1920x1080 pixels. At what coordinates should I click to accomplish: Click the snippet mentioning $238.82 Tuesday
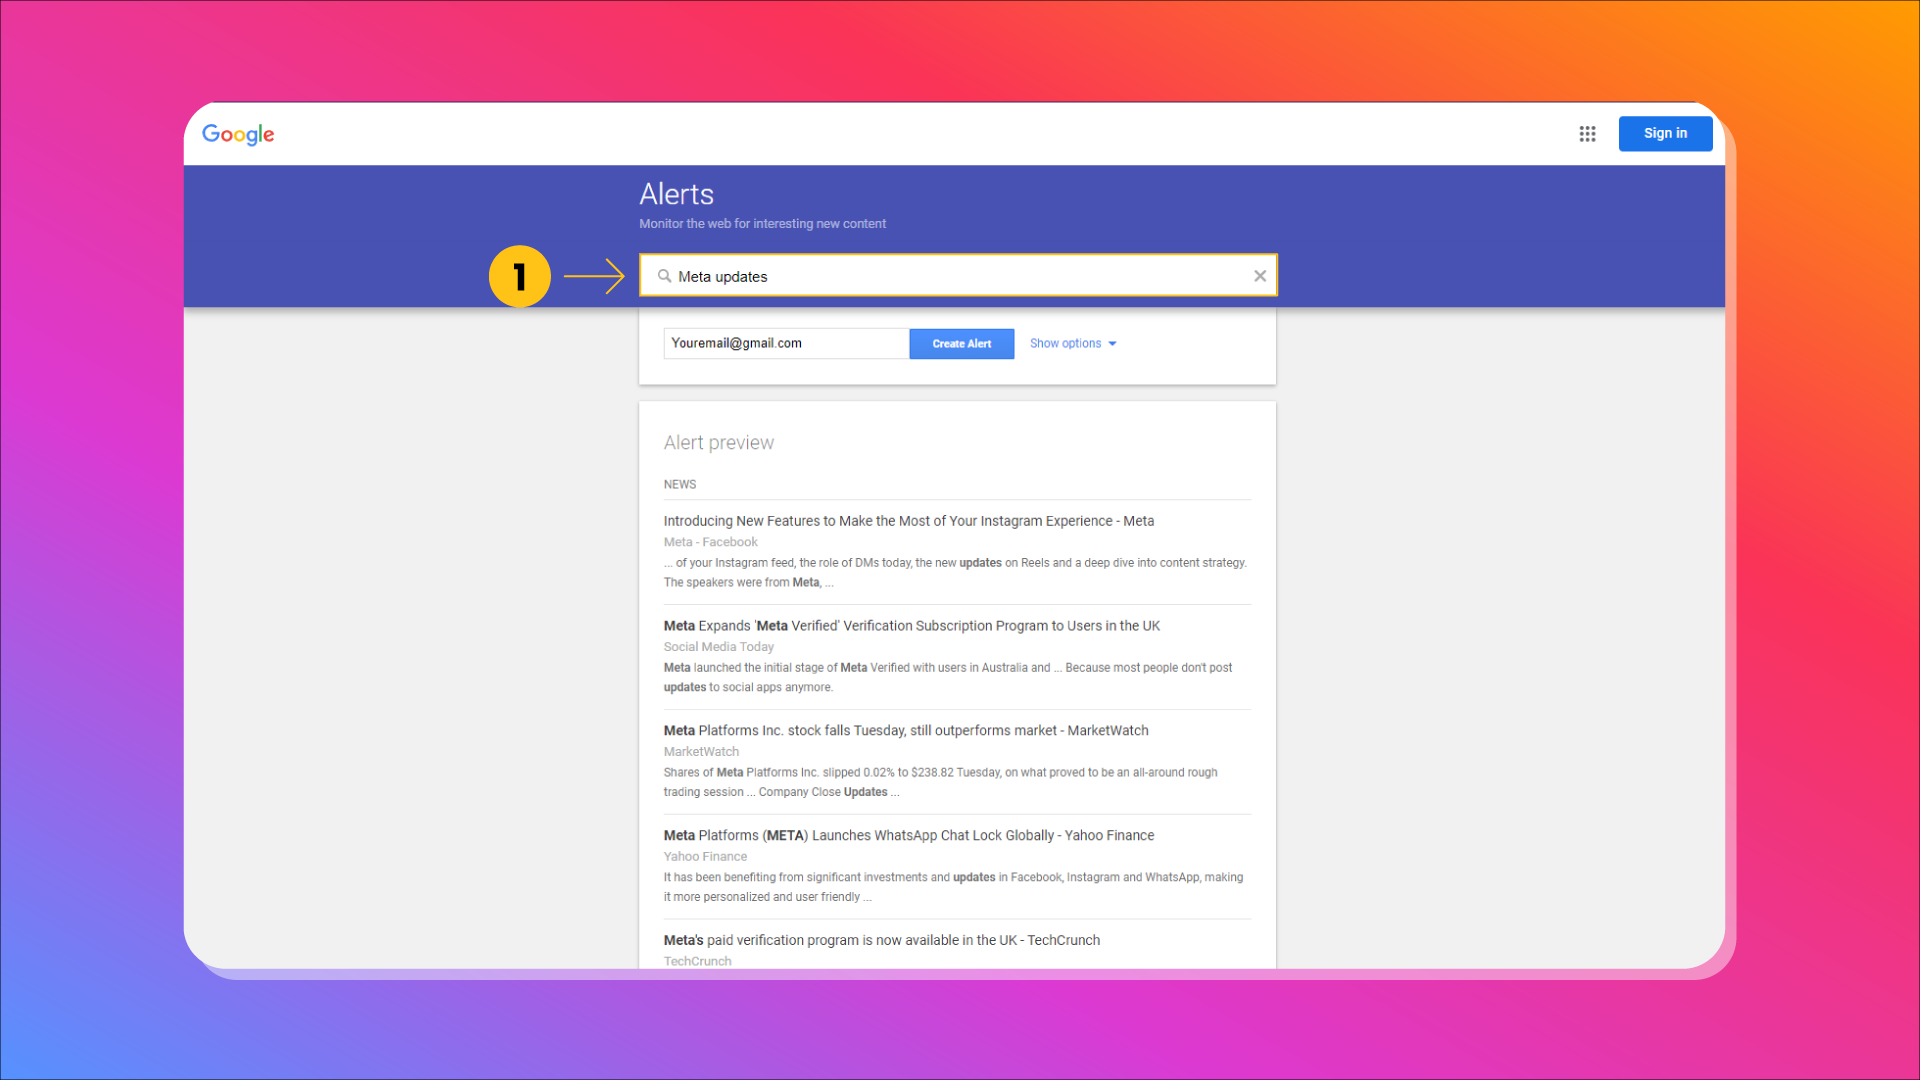point(940,782)
